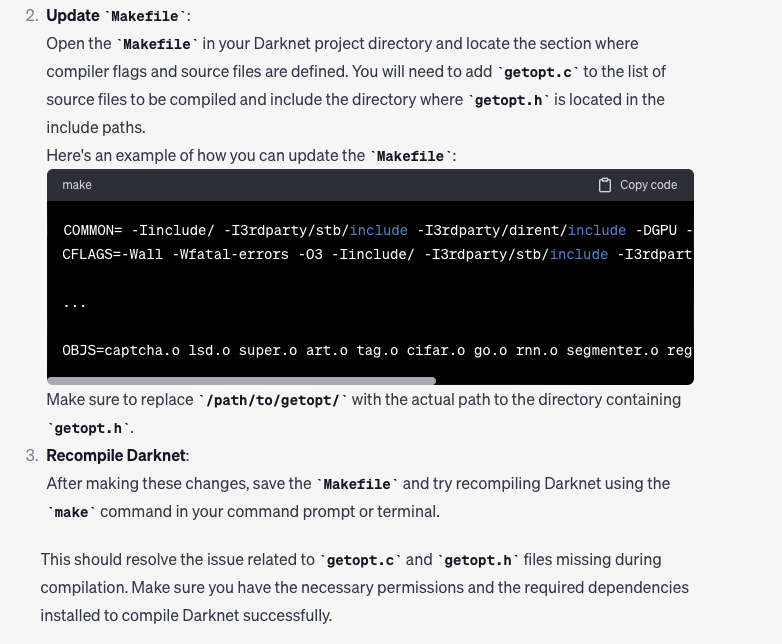Click the 'make' language label on code block

point(77,185)
